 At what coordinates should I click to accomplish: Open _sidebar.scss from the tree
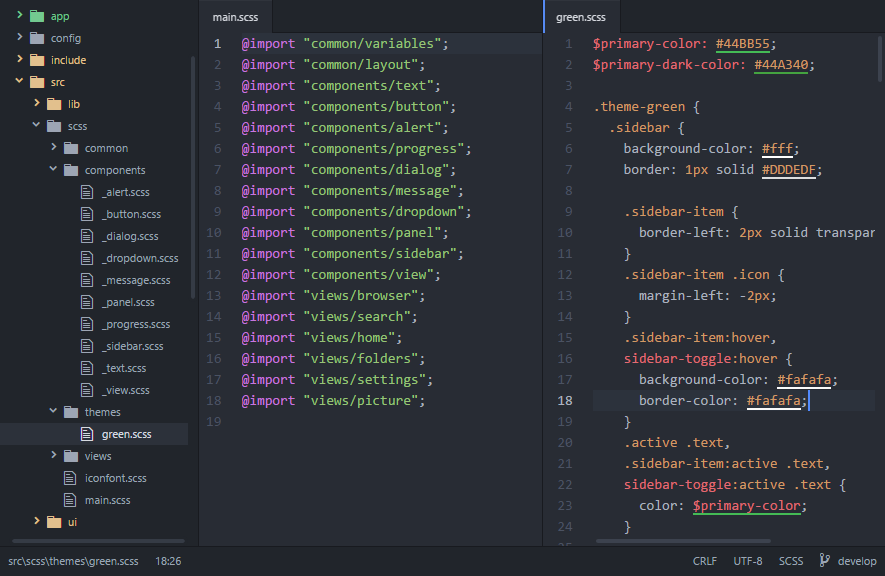134,346
